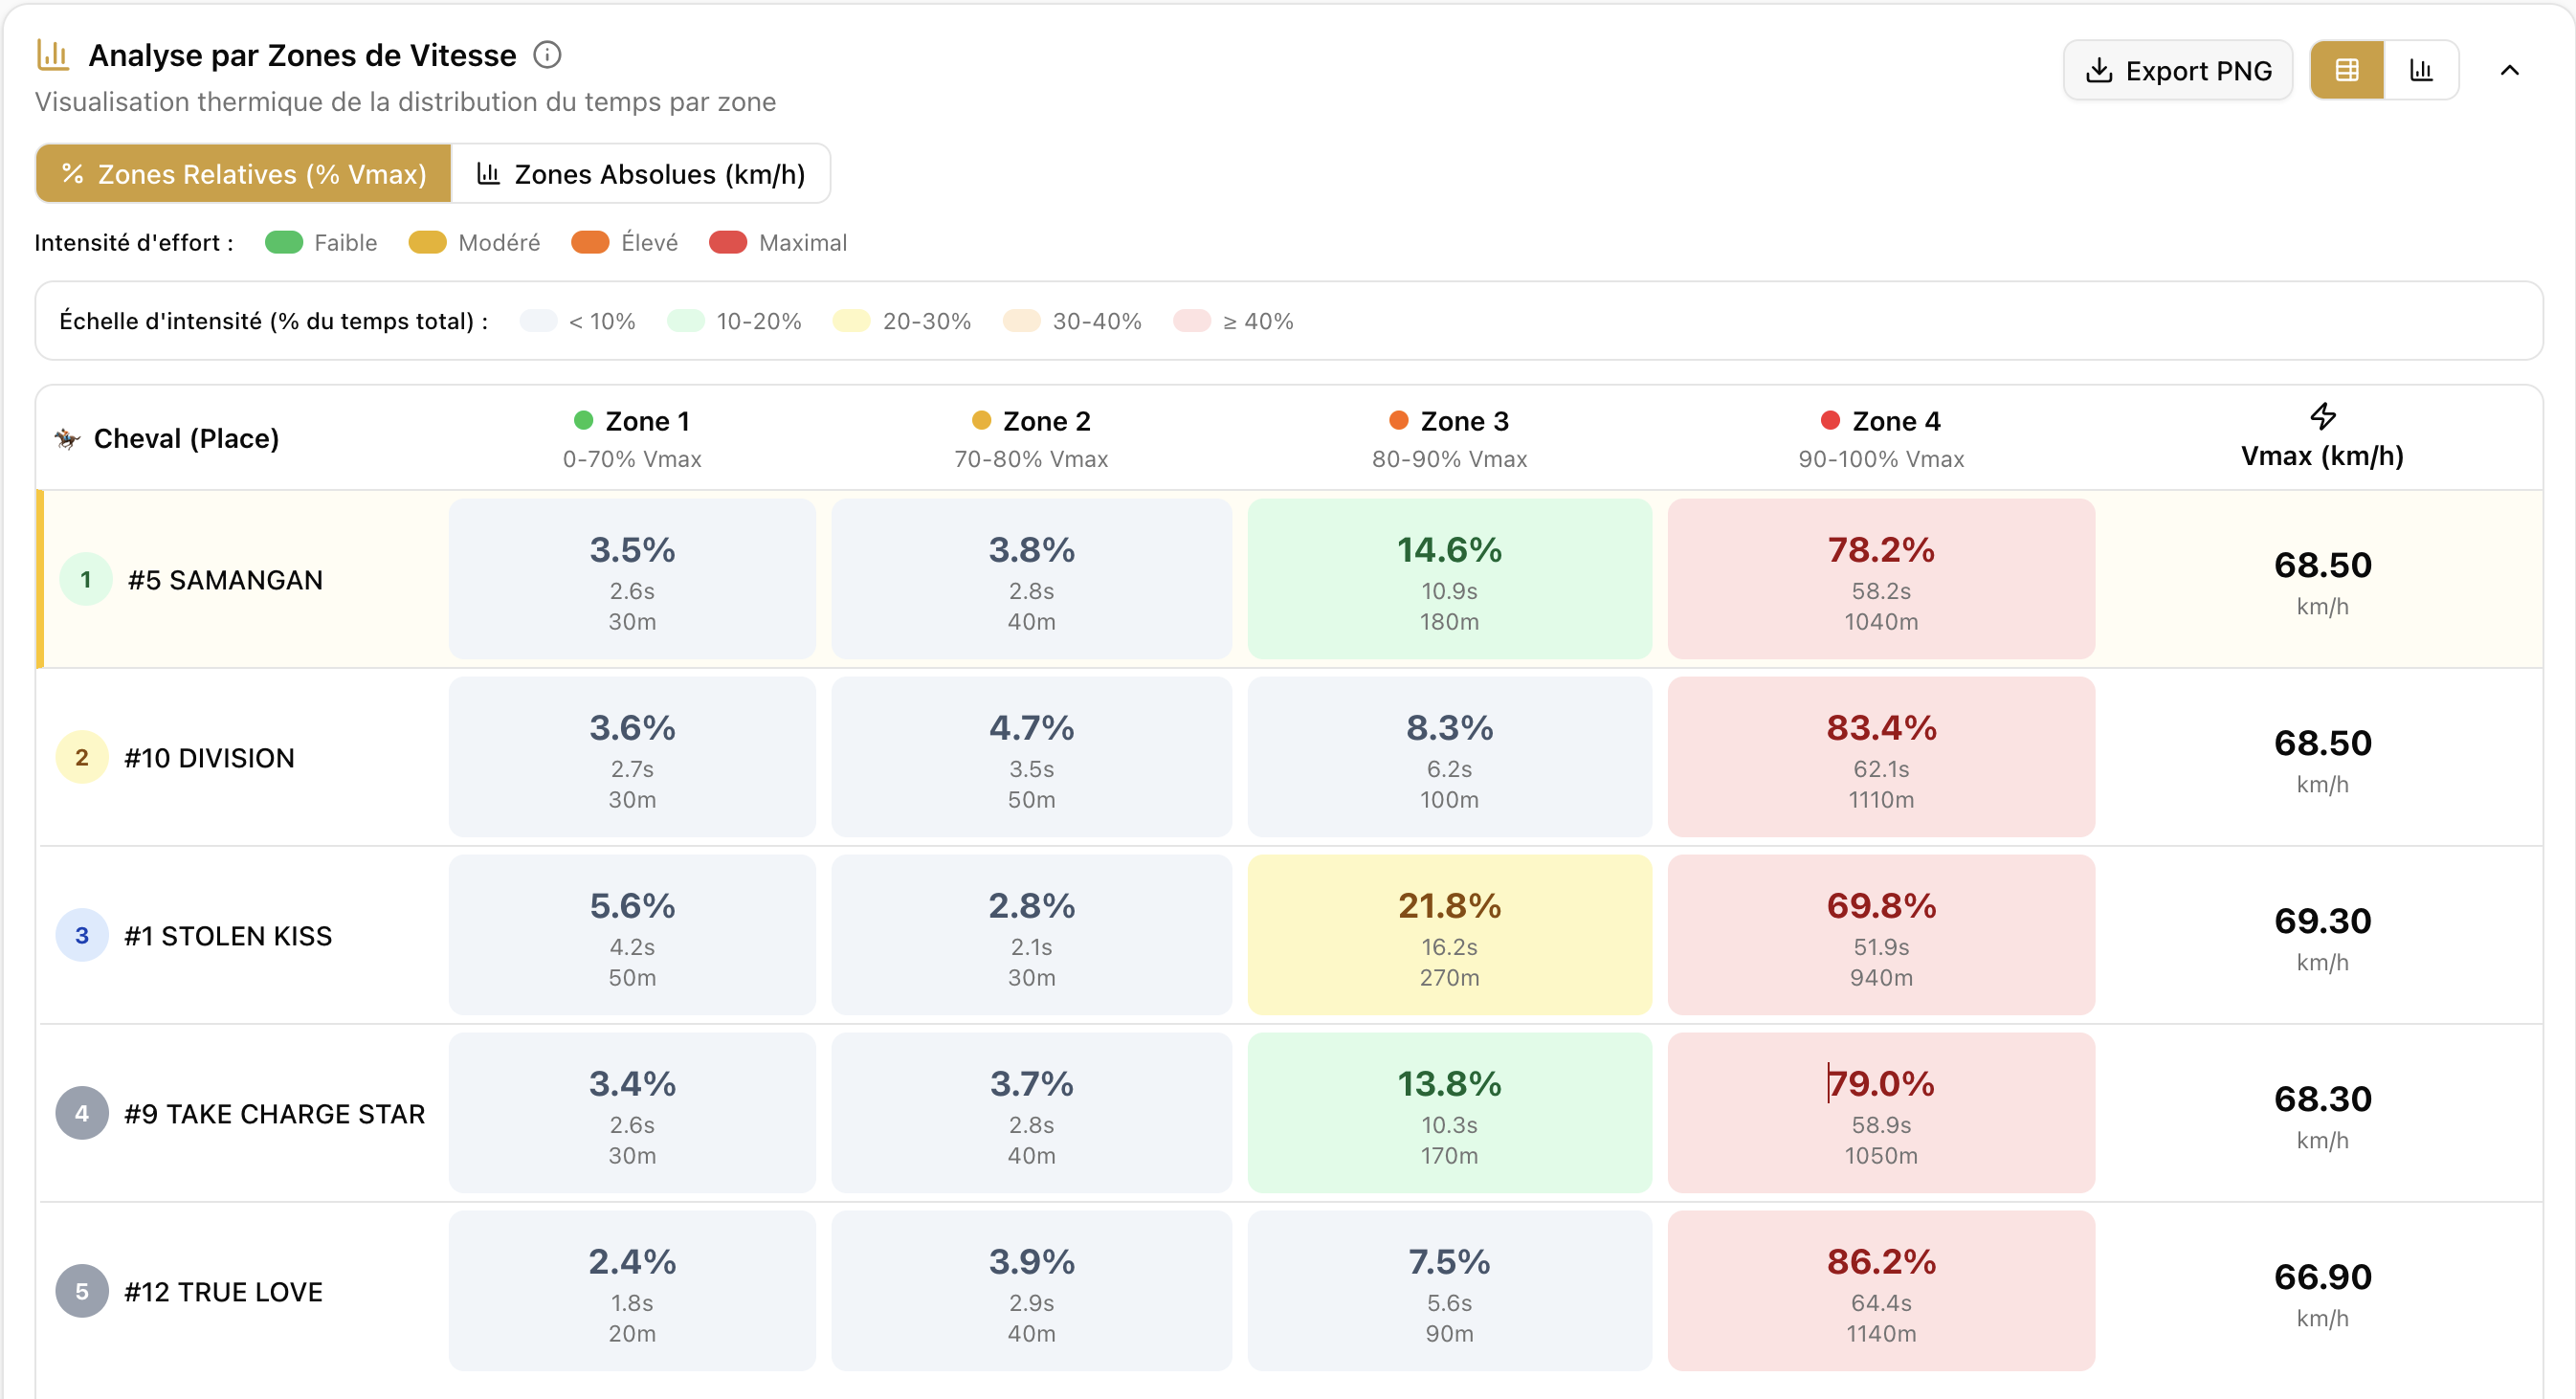Click STOLEN KISS Zone 3 cell 21.8%

1450,935
